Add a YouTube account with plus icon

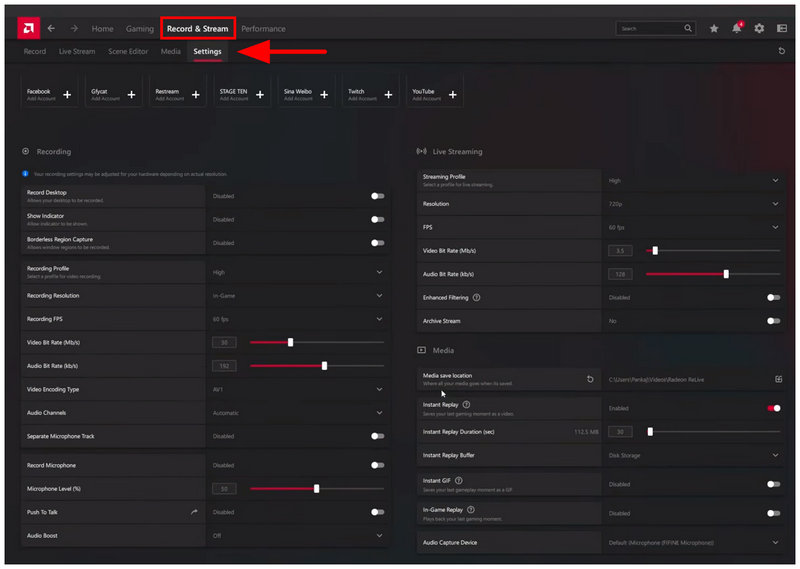click(x=453, y=94)
